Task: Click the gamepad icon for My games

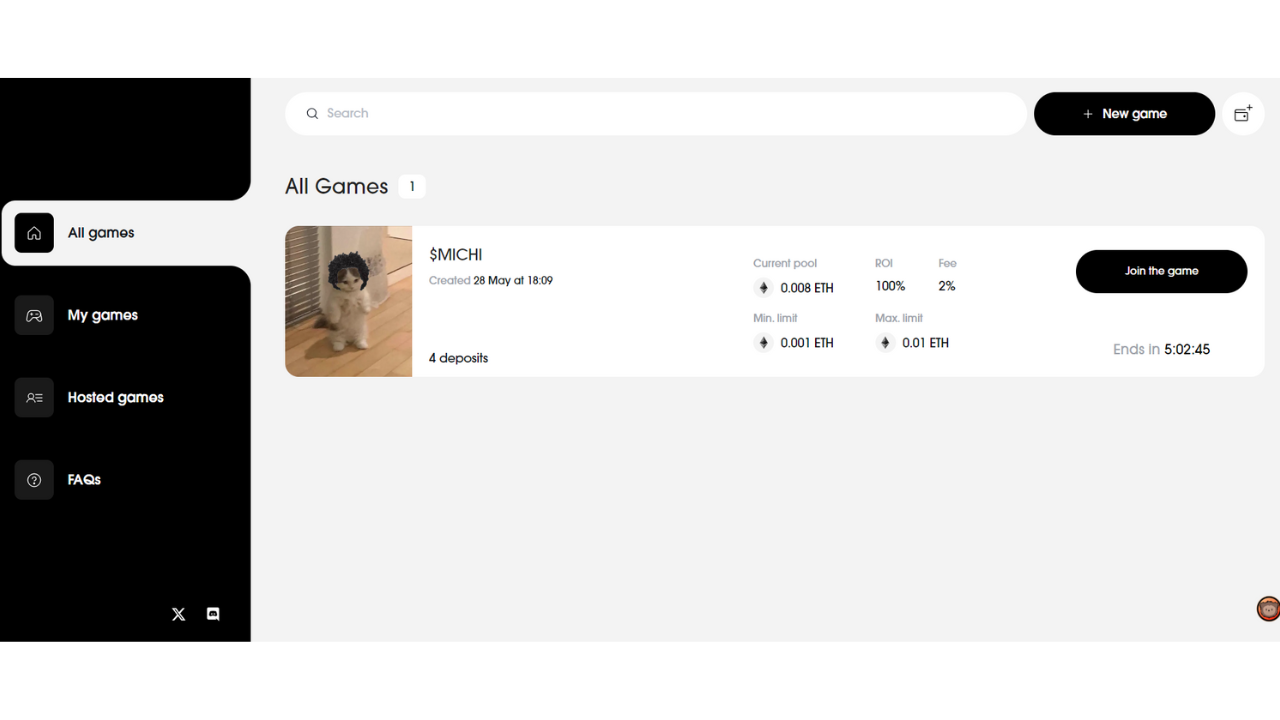Action: pos(34,315)
